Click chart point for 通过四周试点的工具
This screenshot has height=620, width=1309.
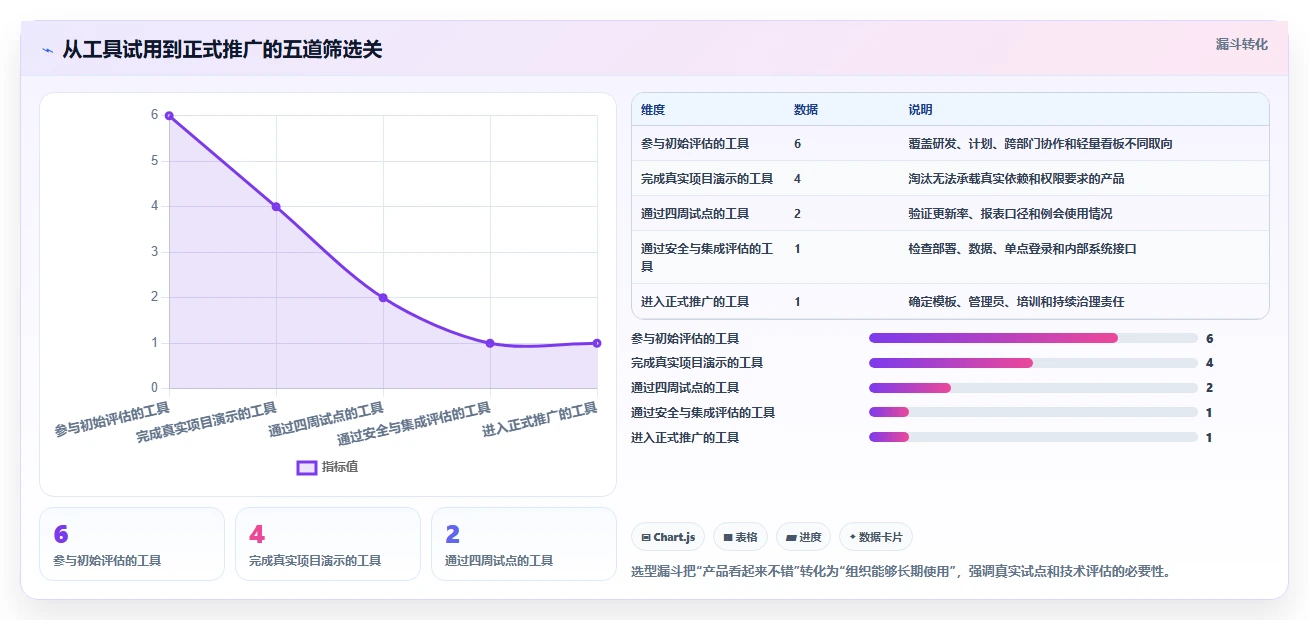pos(383,298)
